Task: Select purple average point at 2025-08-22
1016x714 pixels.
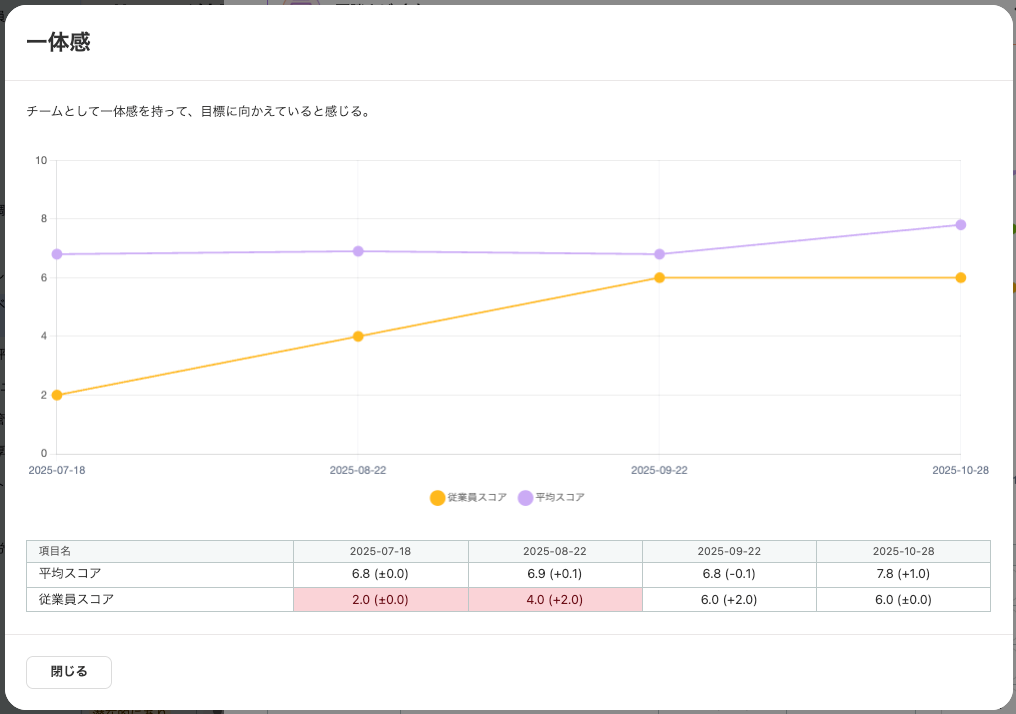Action: 358,251
